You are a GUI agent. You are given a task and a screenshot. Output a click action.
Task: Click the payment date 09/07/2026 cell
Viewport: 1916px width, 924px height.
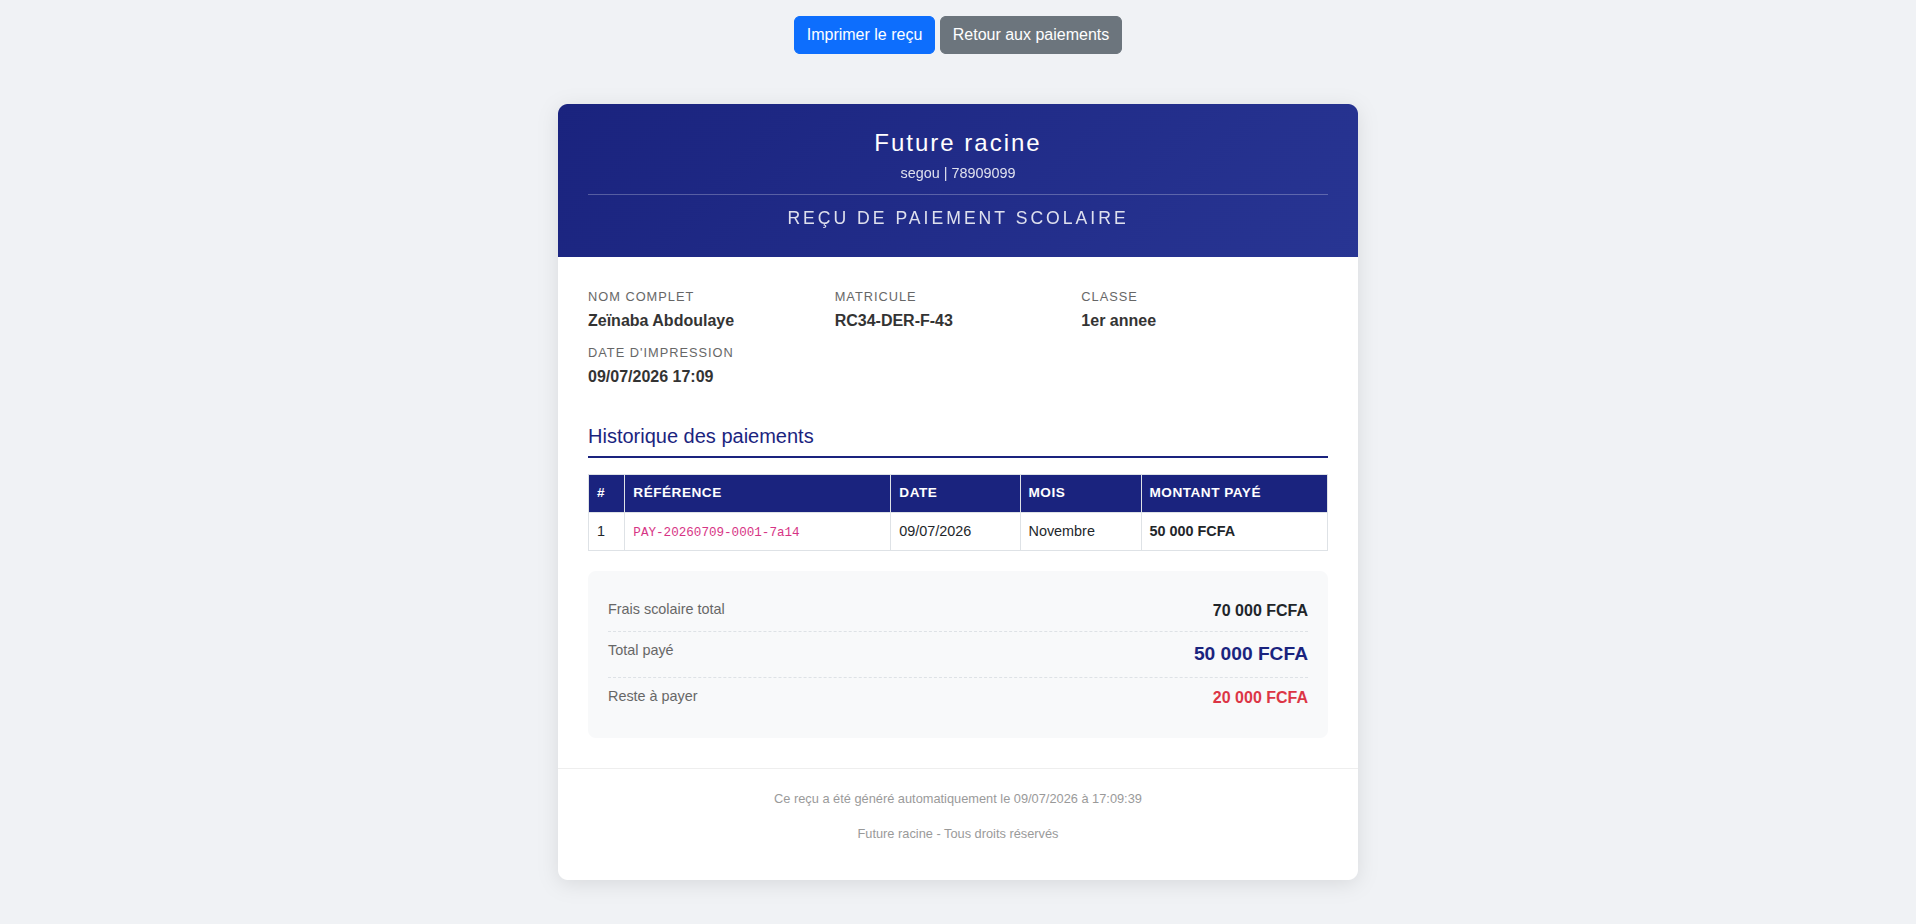(935, 531)
